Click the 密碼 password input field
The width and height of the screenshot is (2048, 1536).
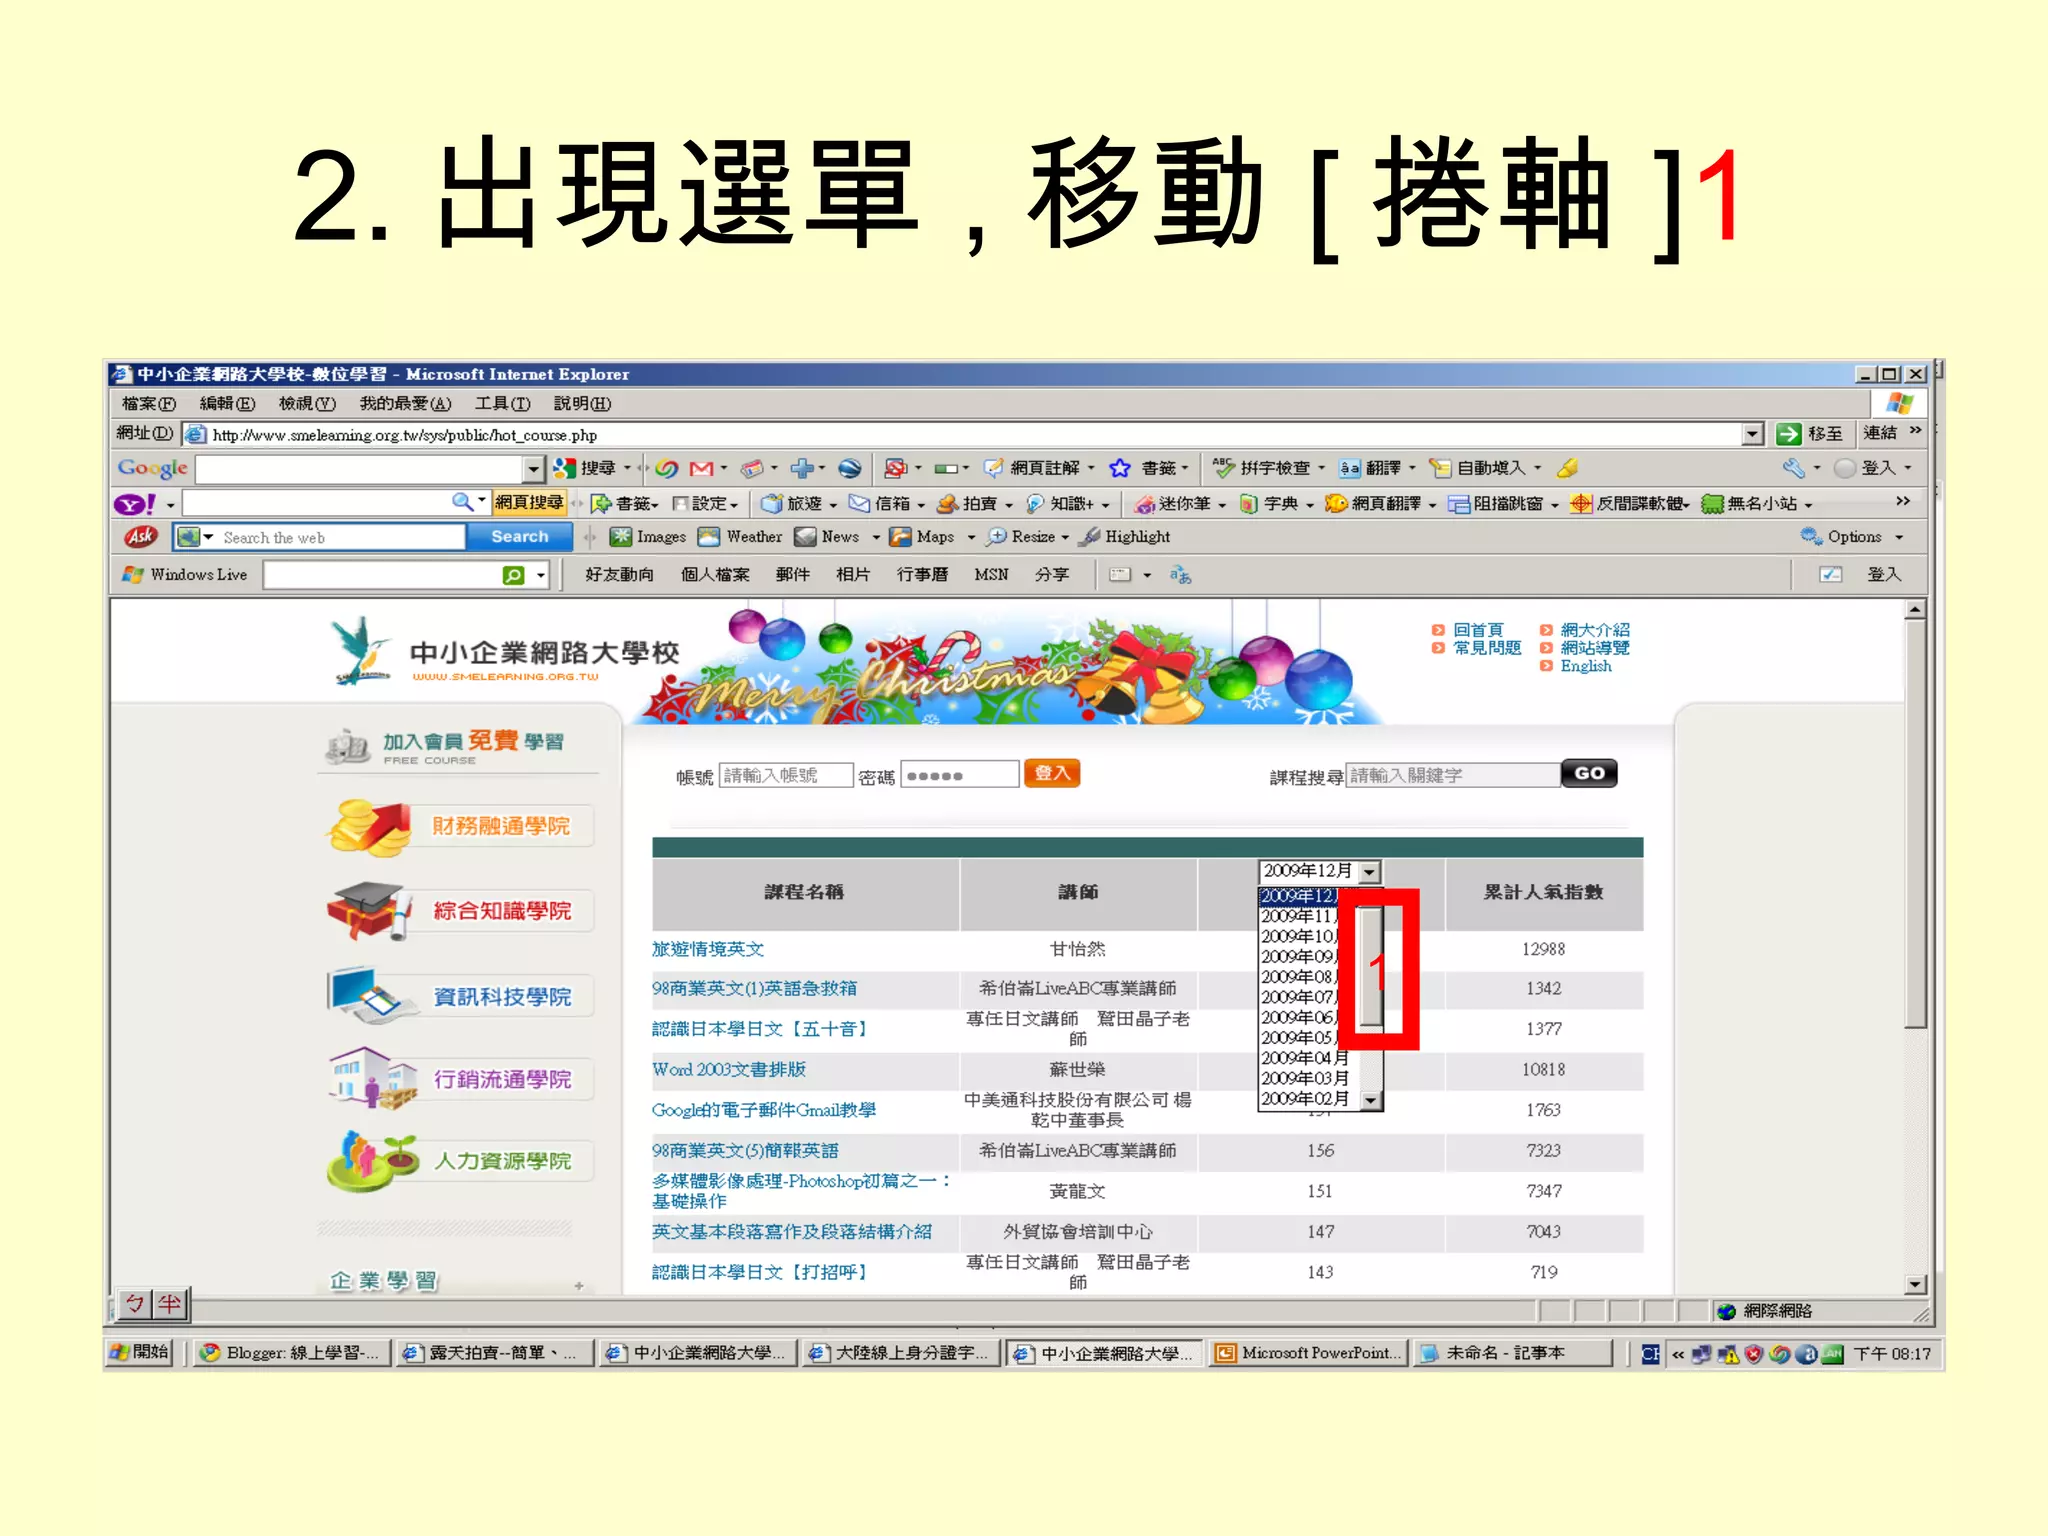coord(960,775)
